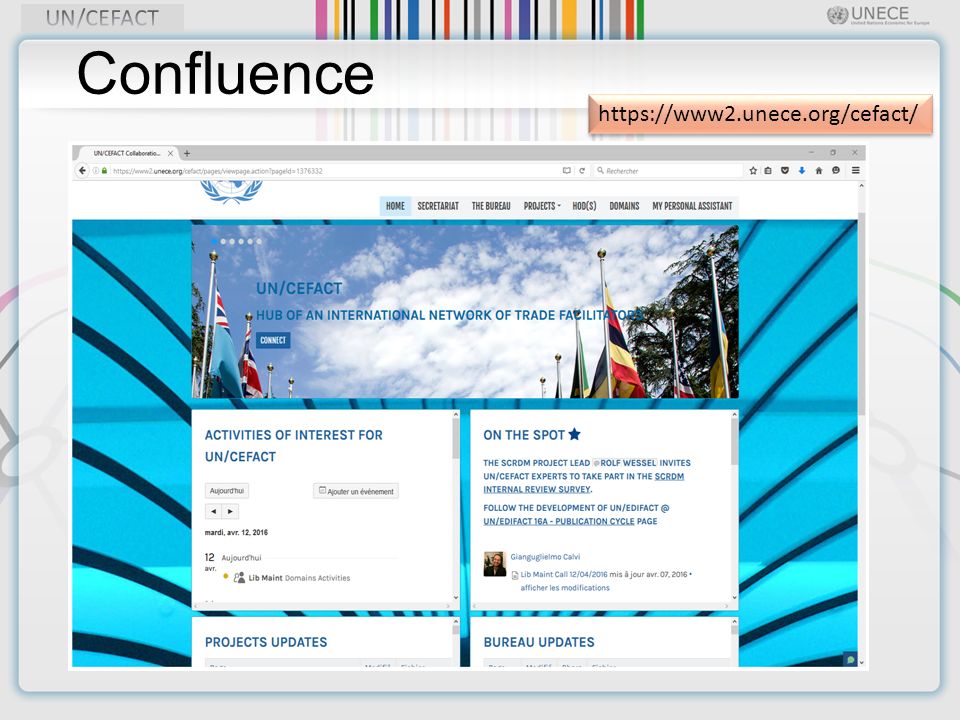Click the document icon before Lib Maint Call
This screenshot has height=720, width=960.
[515, 575]
